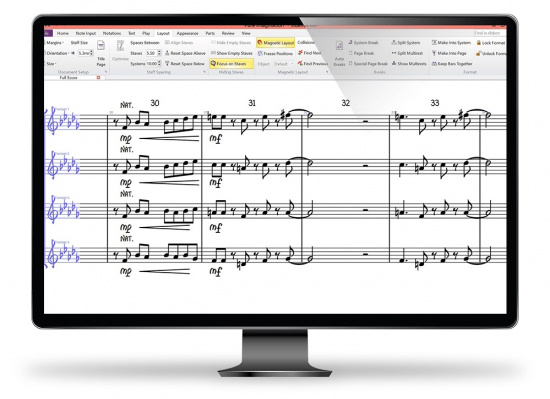Toggle Auto Breaks
Screen dimensions: 550x399
click(x=339, y=53)
